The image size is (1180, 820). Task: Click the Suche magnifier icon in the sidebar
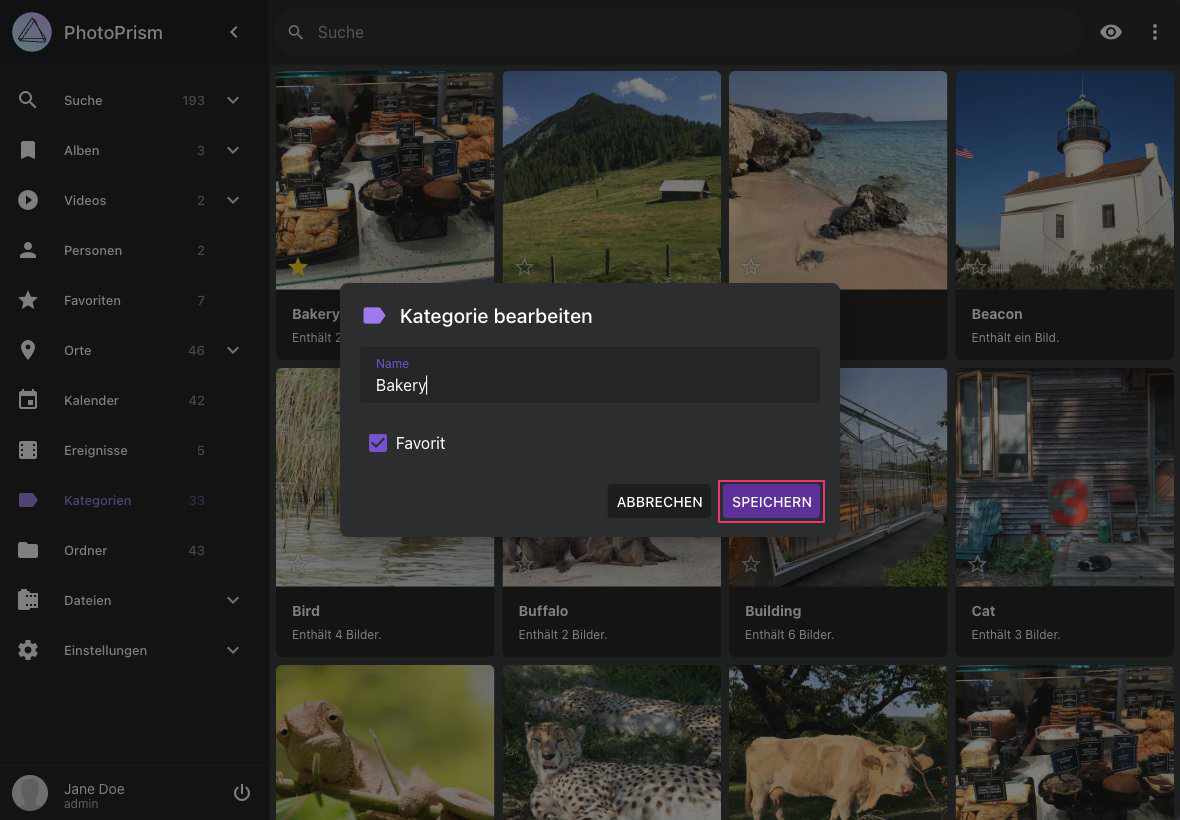point(28,100)
